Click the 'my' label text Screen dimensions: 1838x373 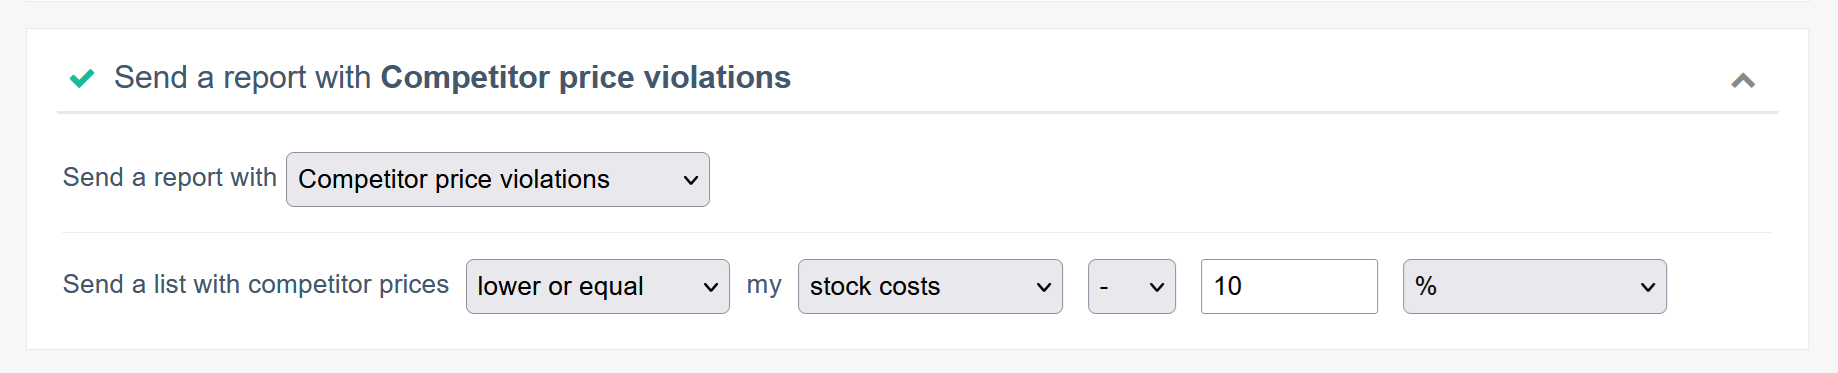point(764,285)
